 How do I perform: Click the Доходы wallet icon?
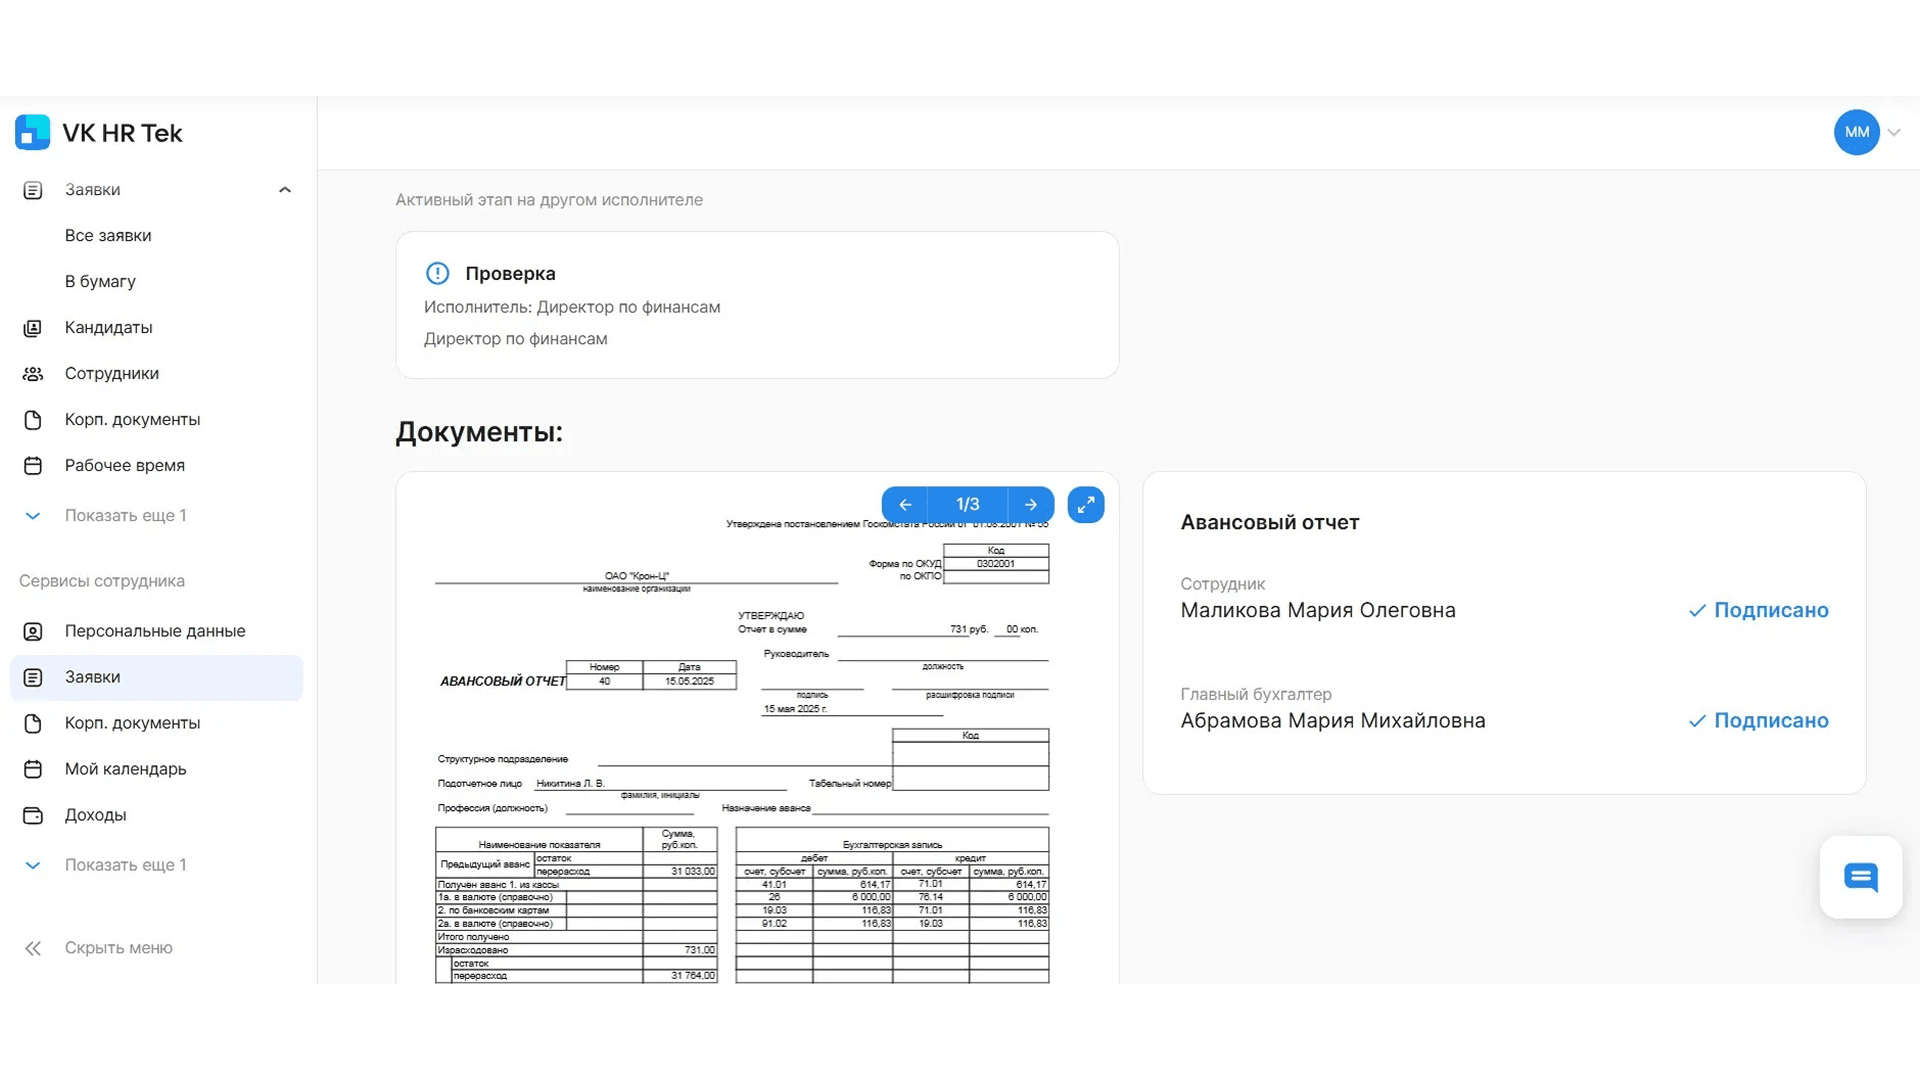coord(33,815)
